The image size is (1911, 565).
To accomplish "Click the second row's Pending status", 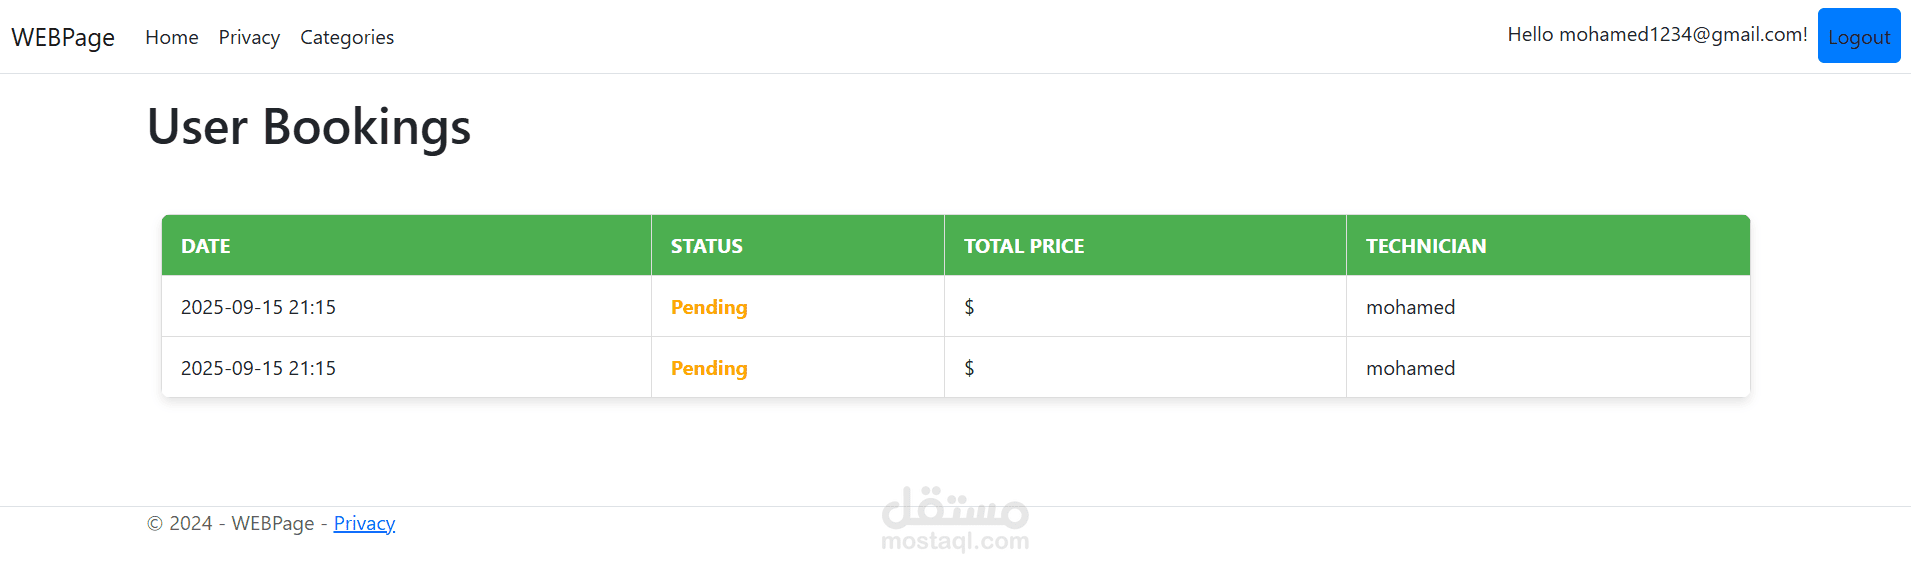I will point(709,368).
